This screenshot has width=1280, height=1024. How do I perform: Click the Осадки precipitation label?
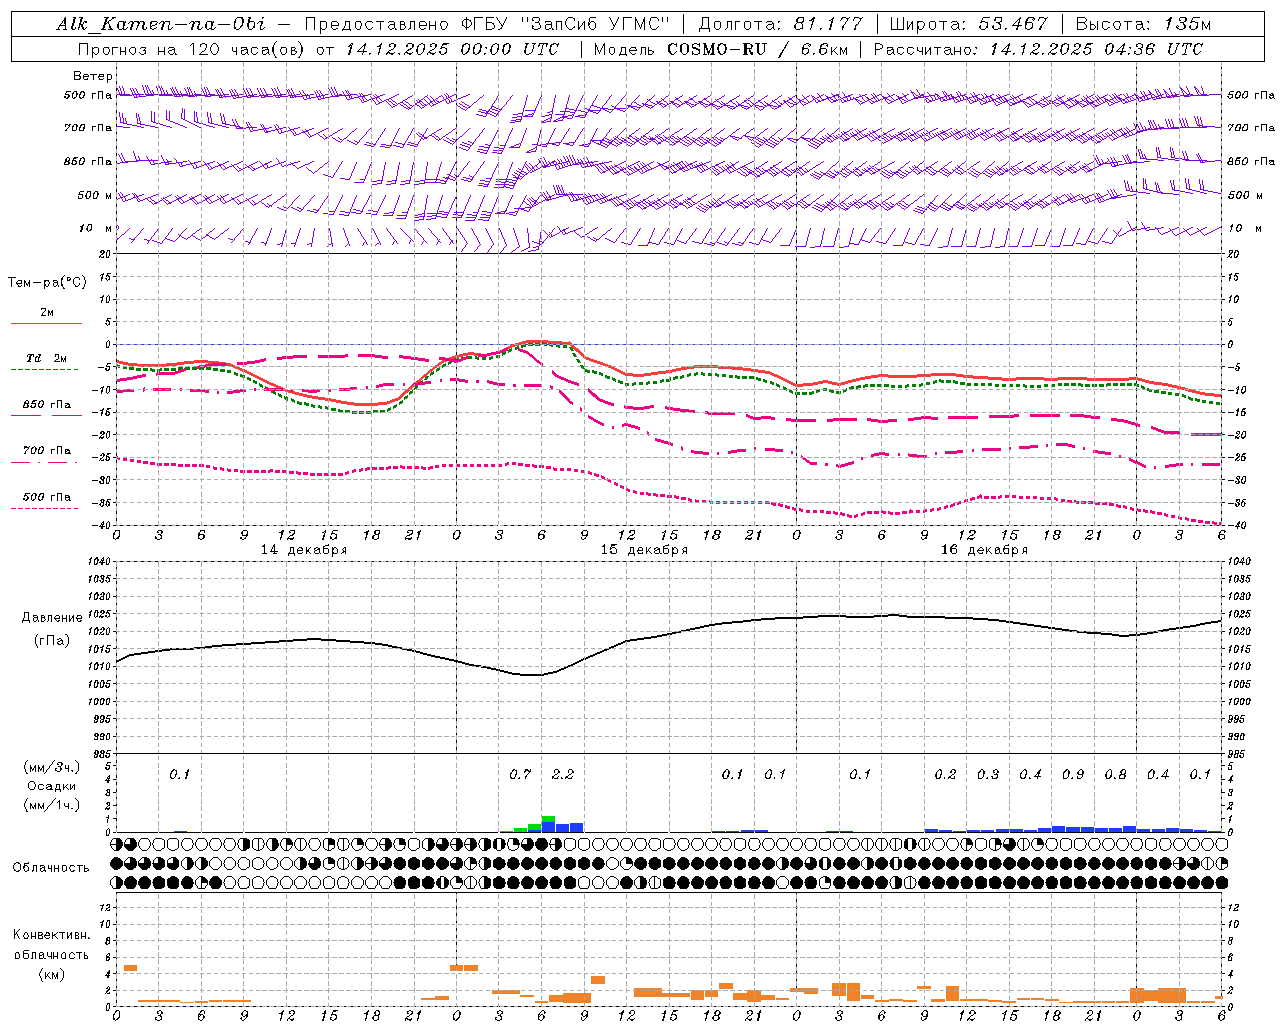pyautogui.click(x=52, y=786)
